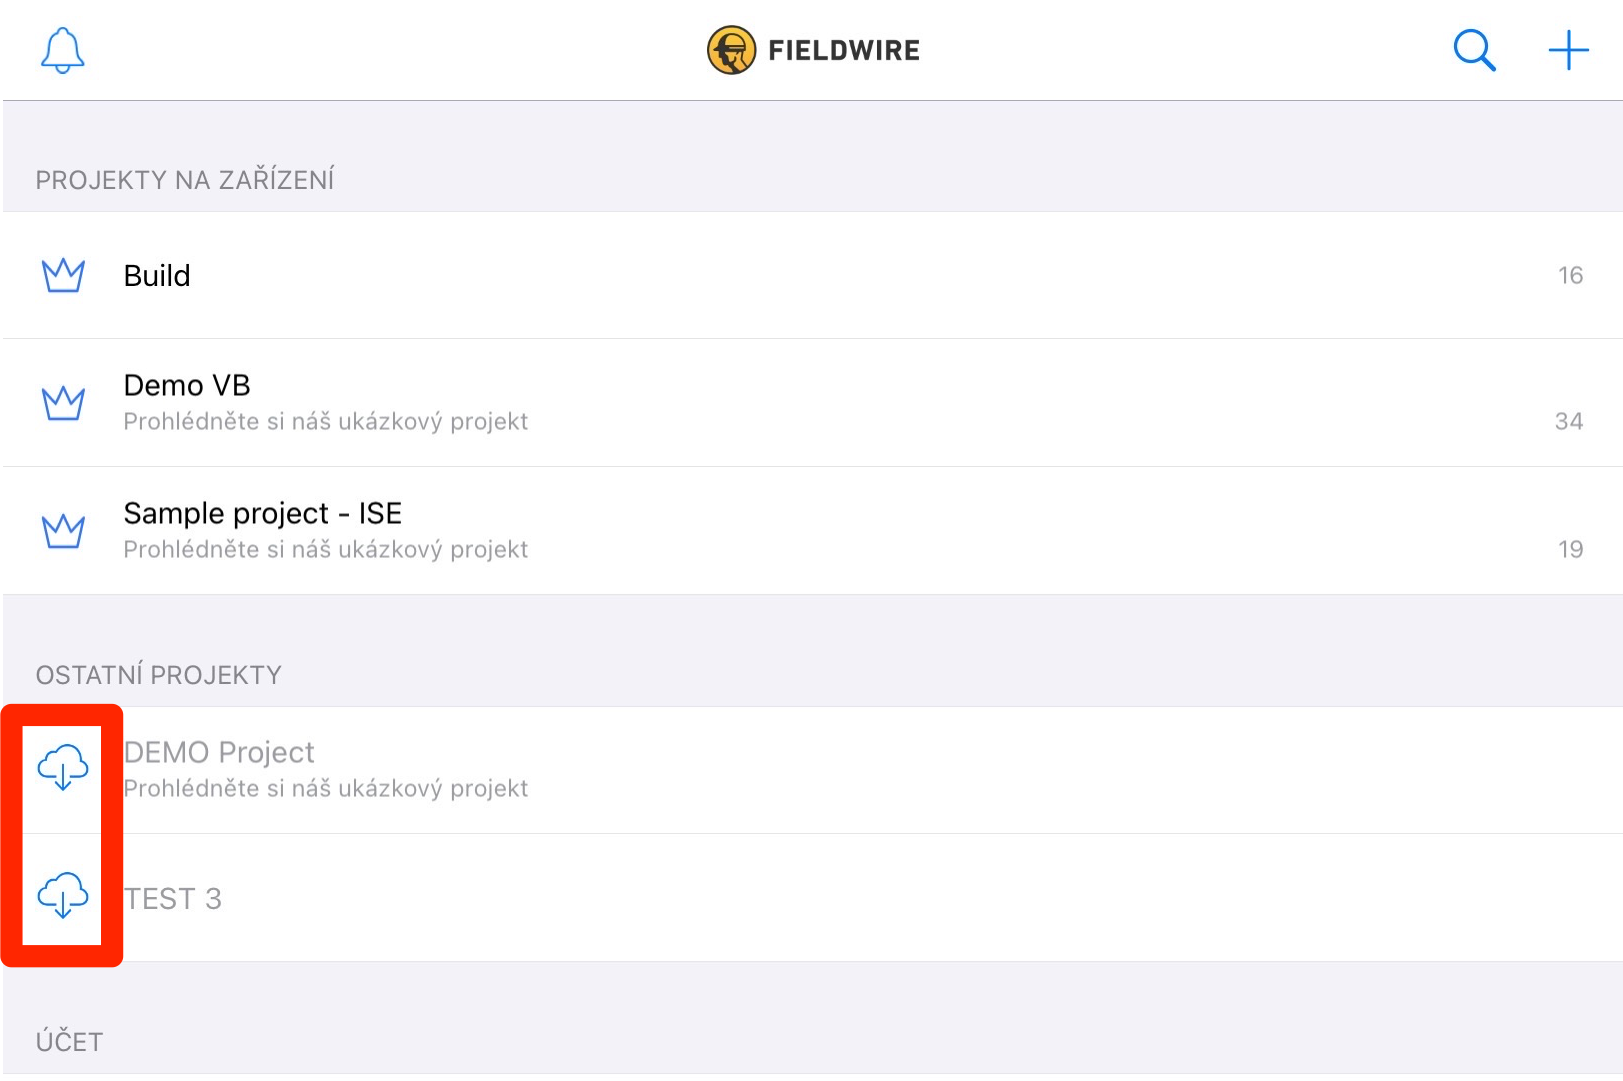
Task: Open the Build project
Action: click(x=157, y=275)
